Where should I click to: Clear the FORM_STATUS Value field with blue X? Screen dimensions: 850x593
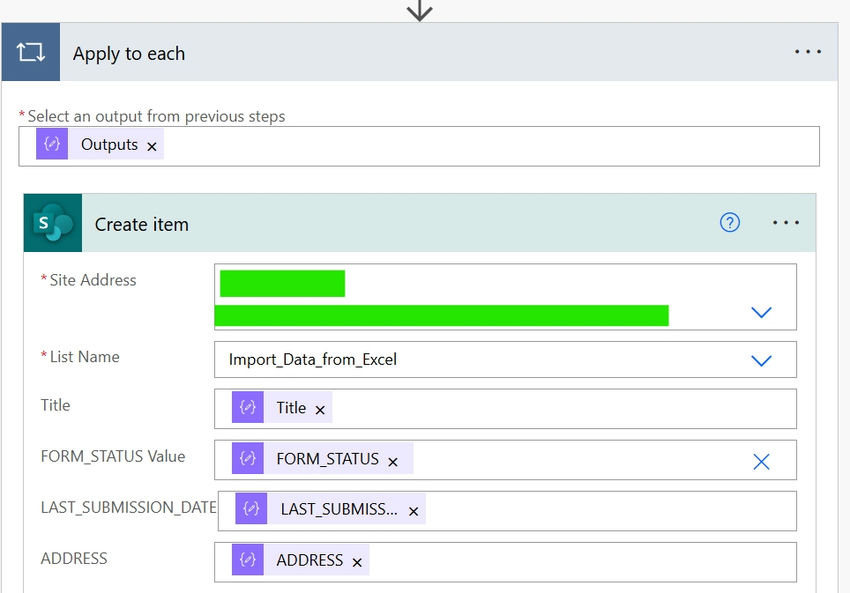[761, 461]
